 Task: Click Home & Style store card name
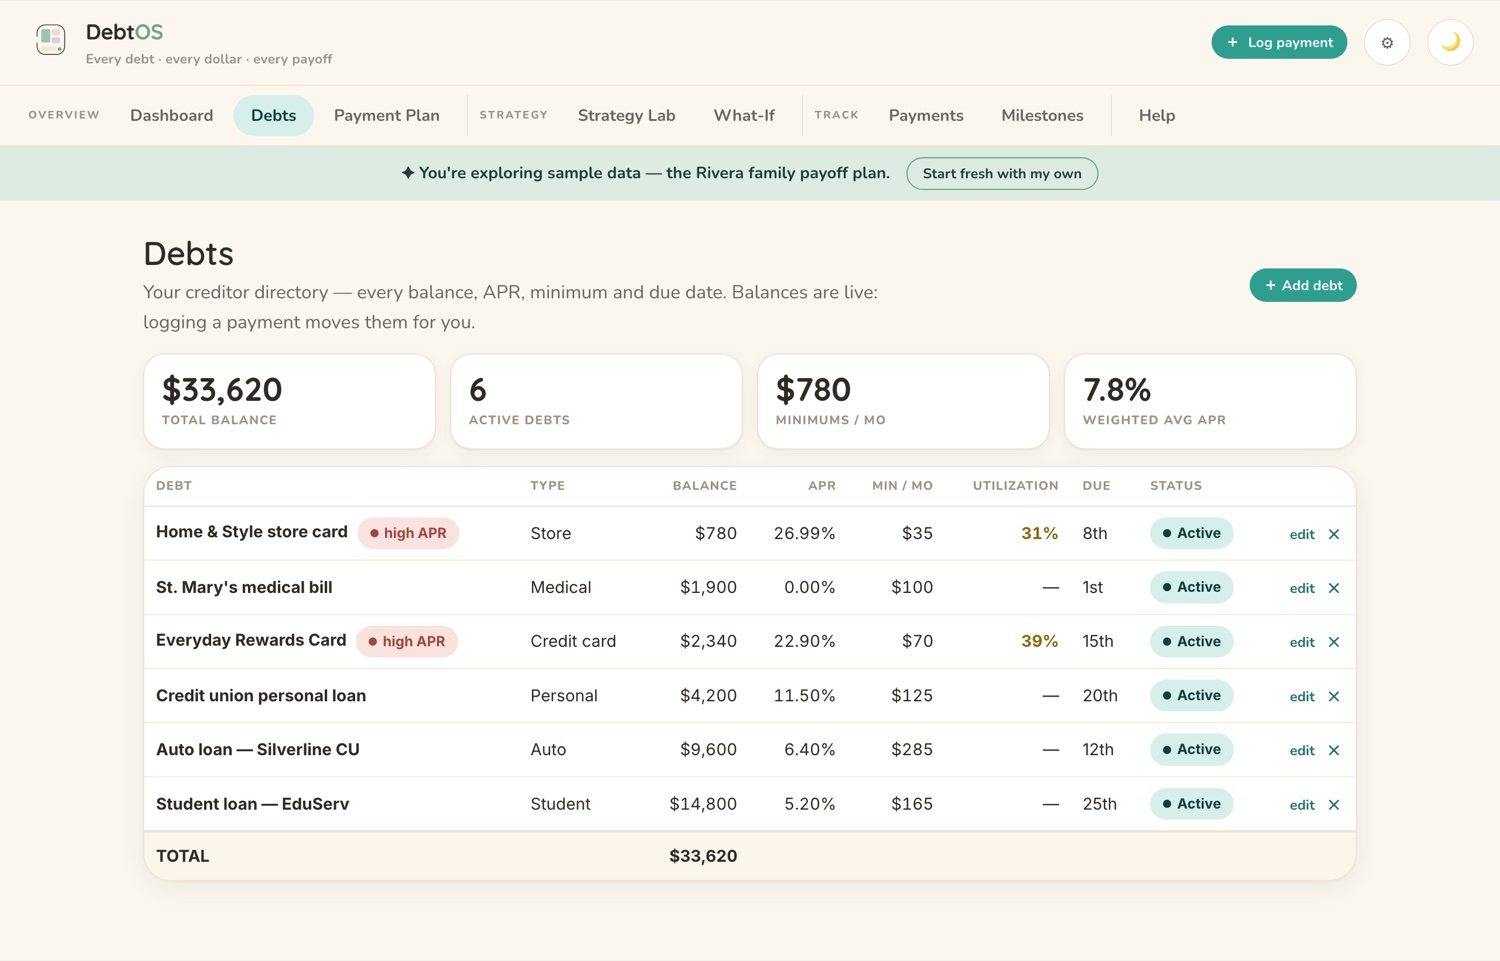(x=252, y=532)
